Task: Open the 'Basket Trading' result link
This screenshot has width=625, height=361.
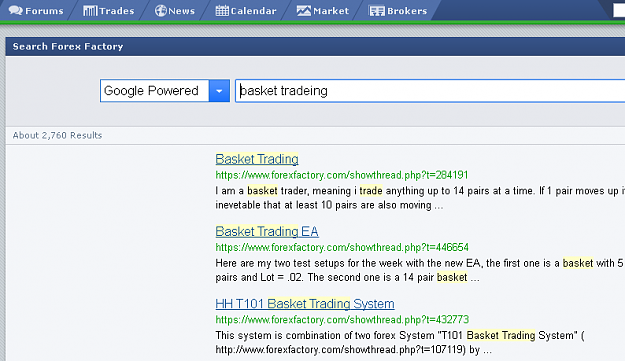Action: tap(257, 159)
